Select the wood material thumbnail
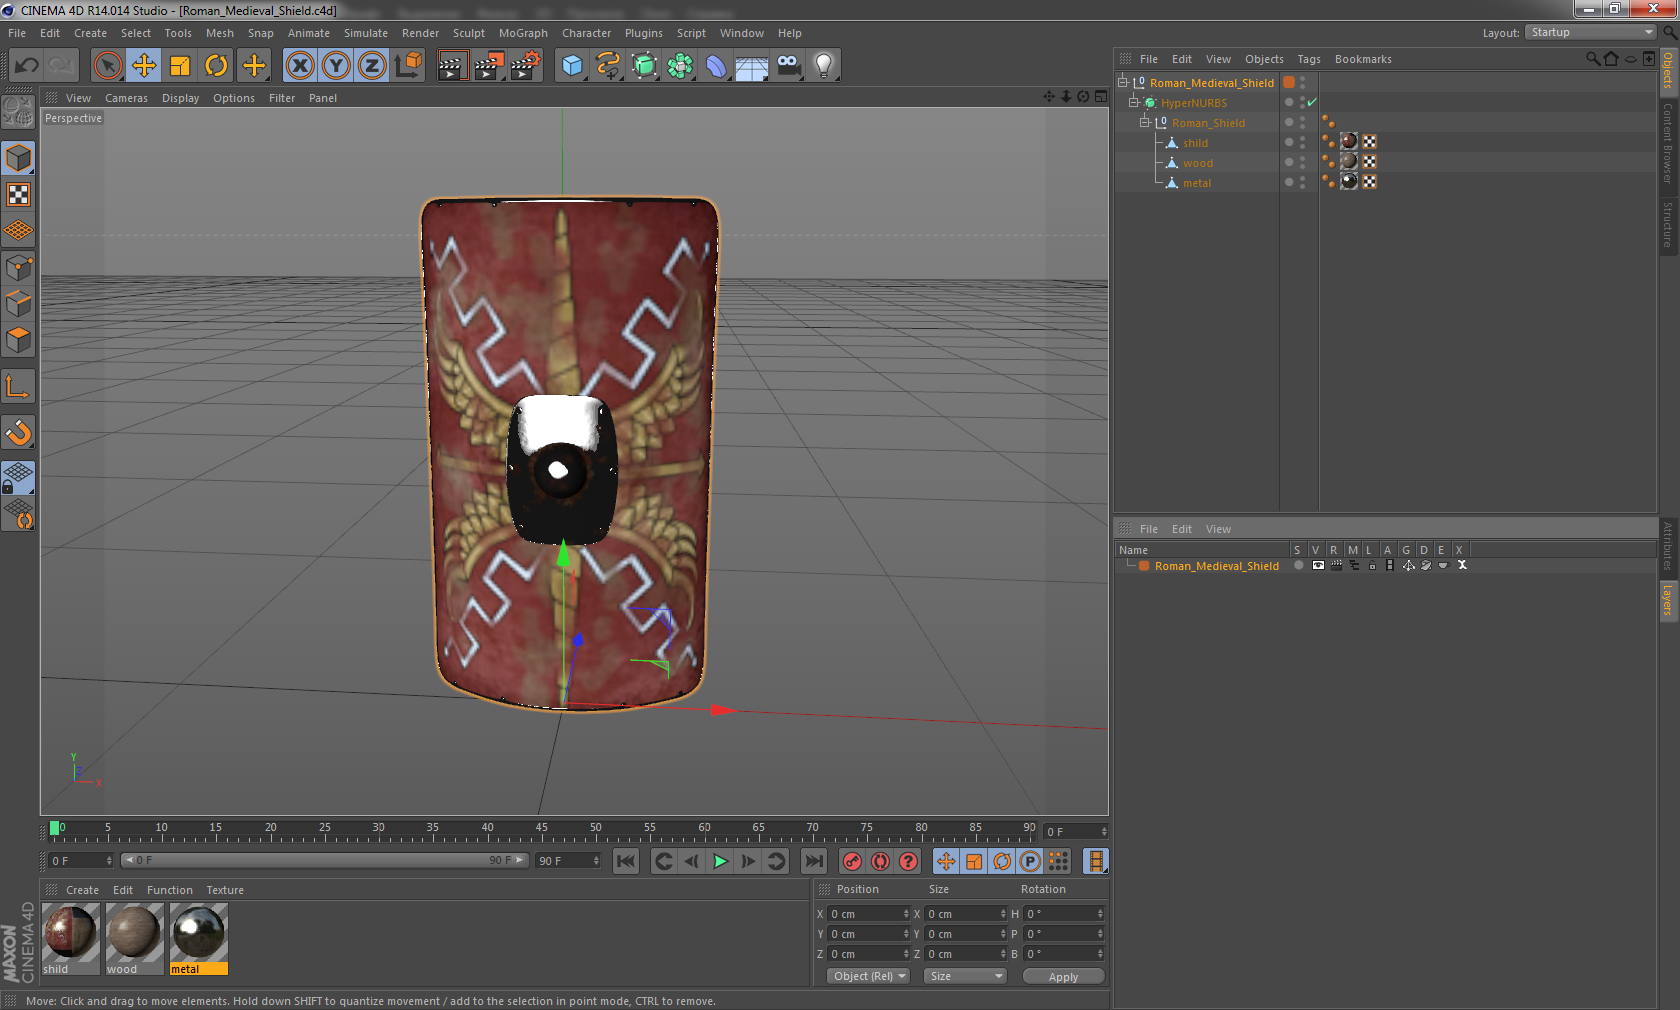1680x1010 pixels. click(134, 932)
